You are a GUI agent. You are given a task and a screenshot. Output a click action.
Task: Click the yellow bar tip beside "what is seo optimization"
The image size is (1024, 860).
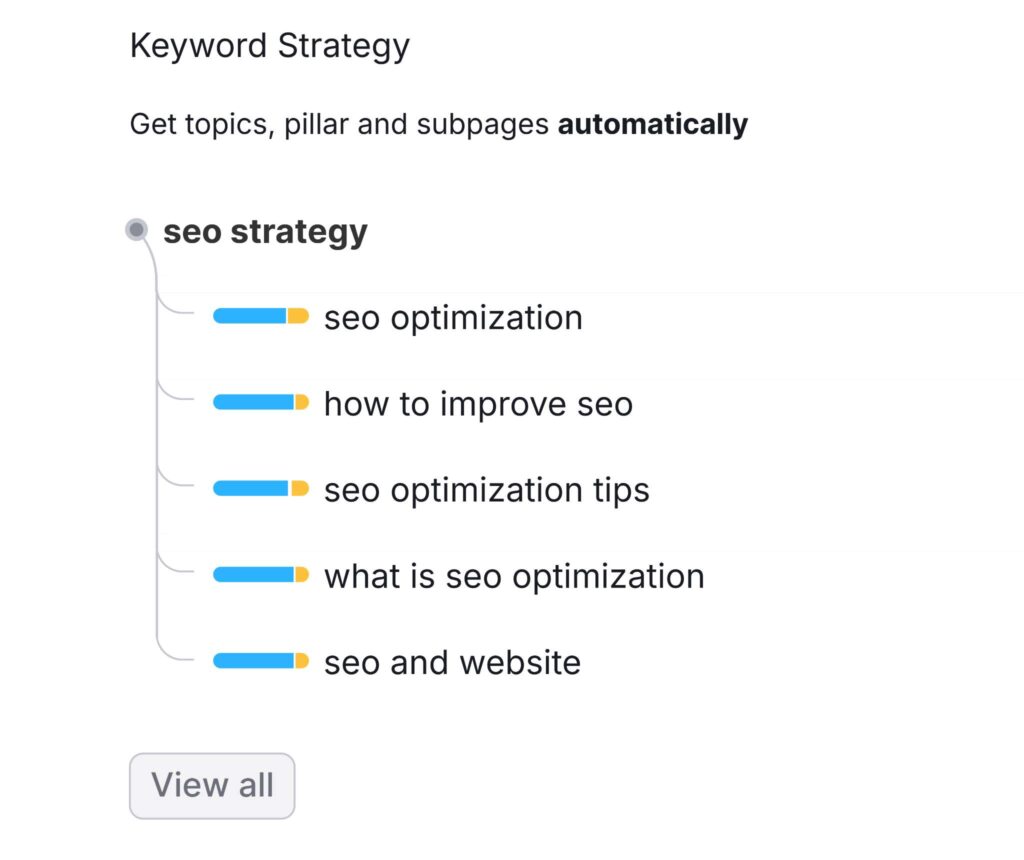click(x=301, y=575)
